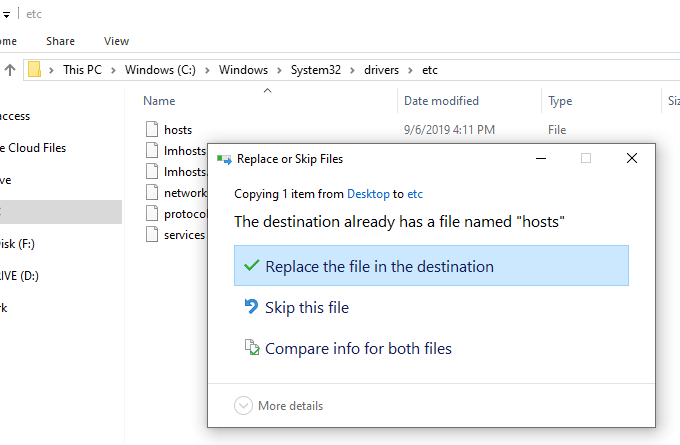Open the View ribbon tab
The image size is (680, 445).
[116, 41]
